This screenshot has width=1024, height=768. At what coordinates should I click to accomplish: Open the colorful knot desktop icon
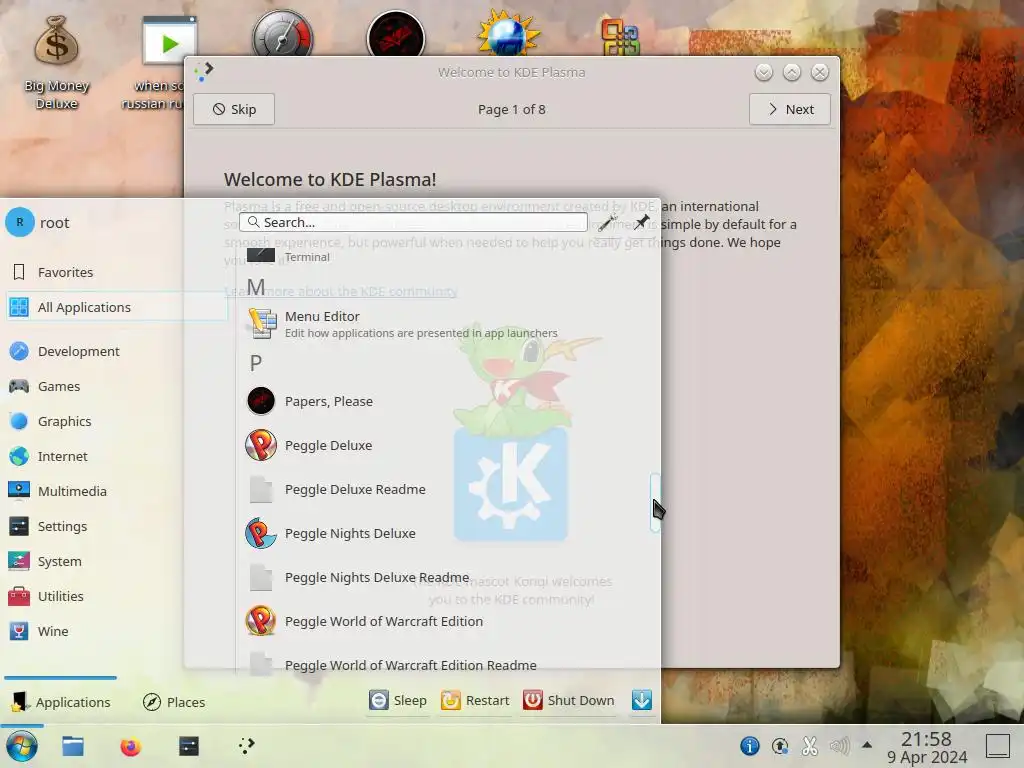coord(620,37)
